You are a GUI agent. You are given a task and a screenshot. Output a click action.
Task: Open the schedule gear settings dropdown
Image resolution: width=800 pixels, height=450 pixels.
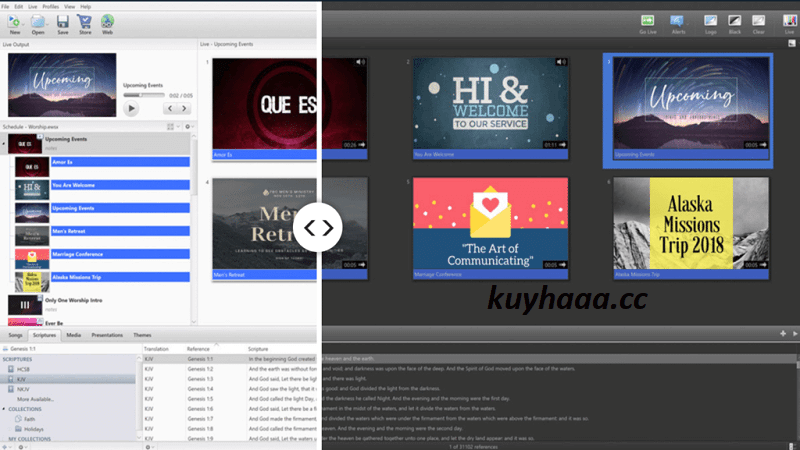189,127
